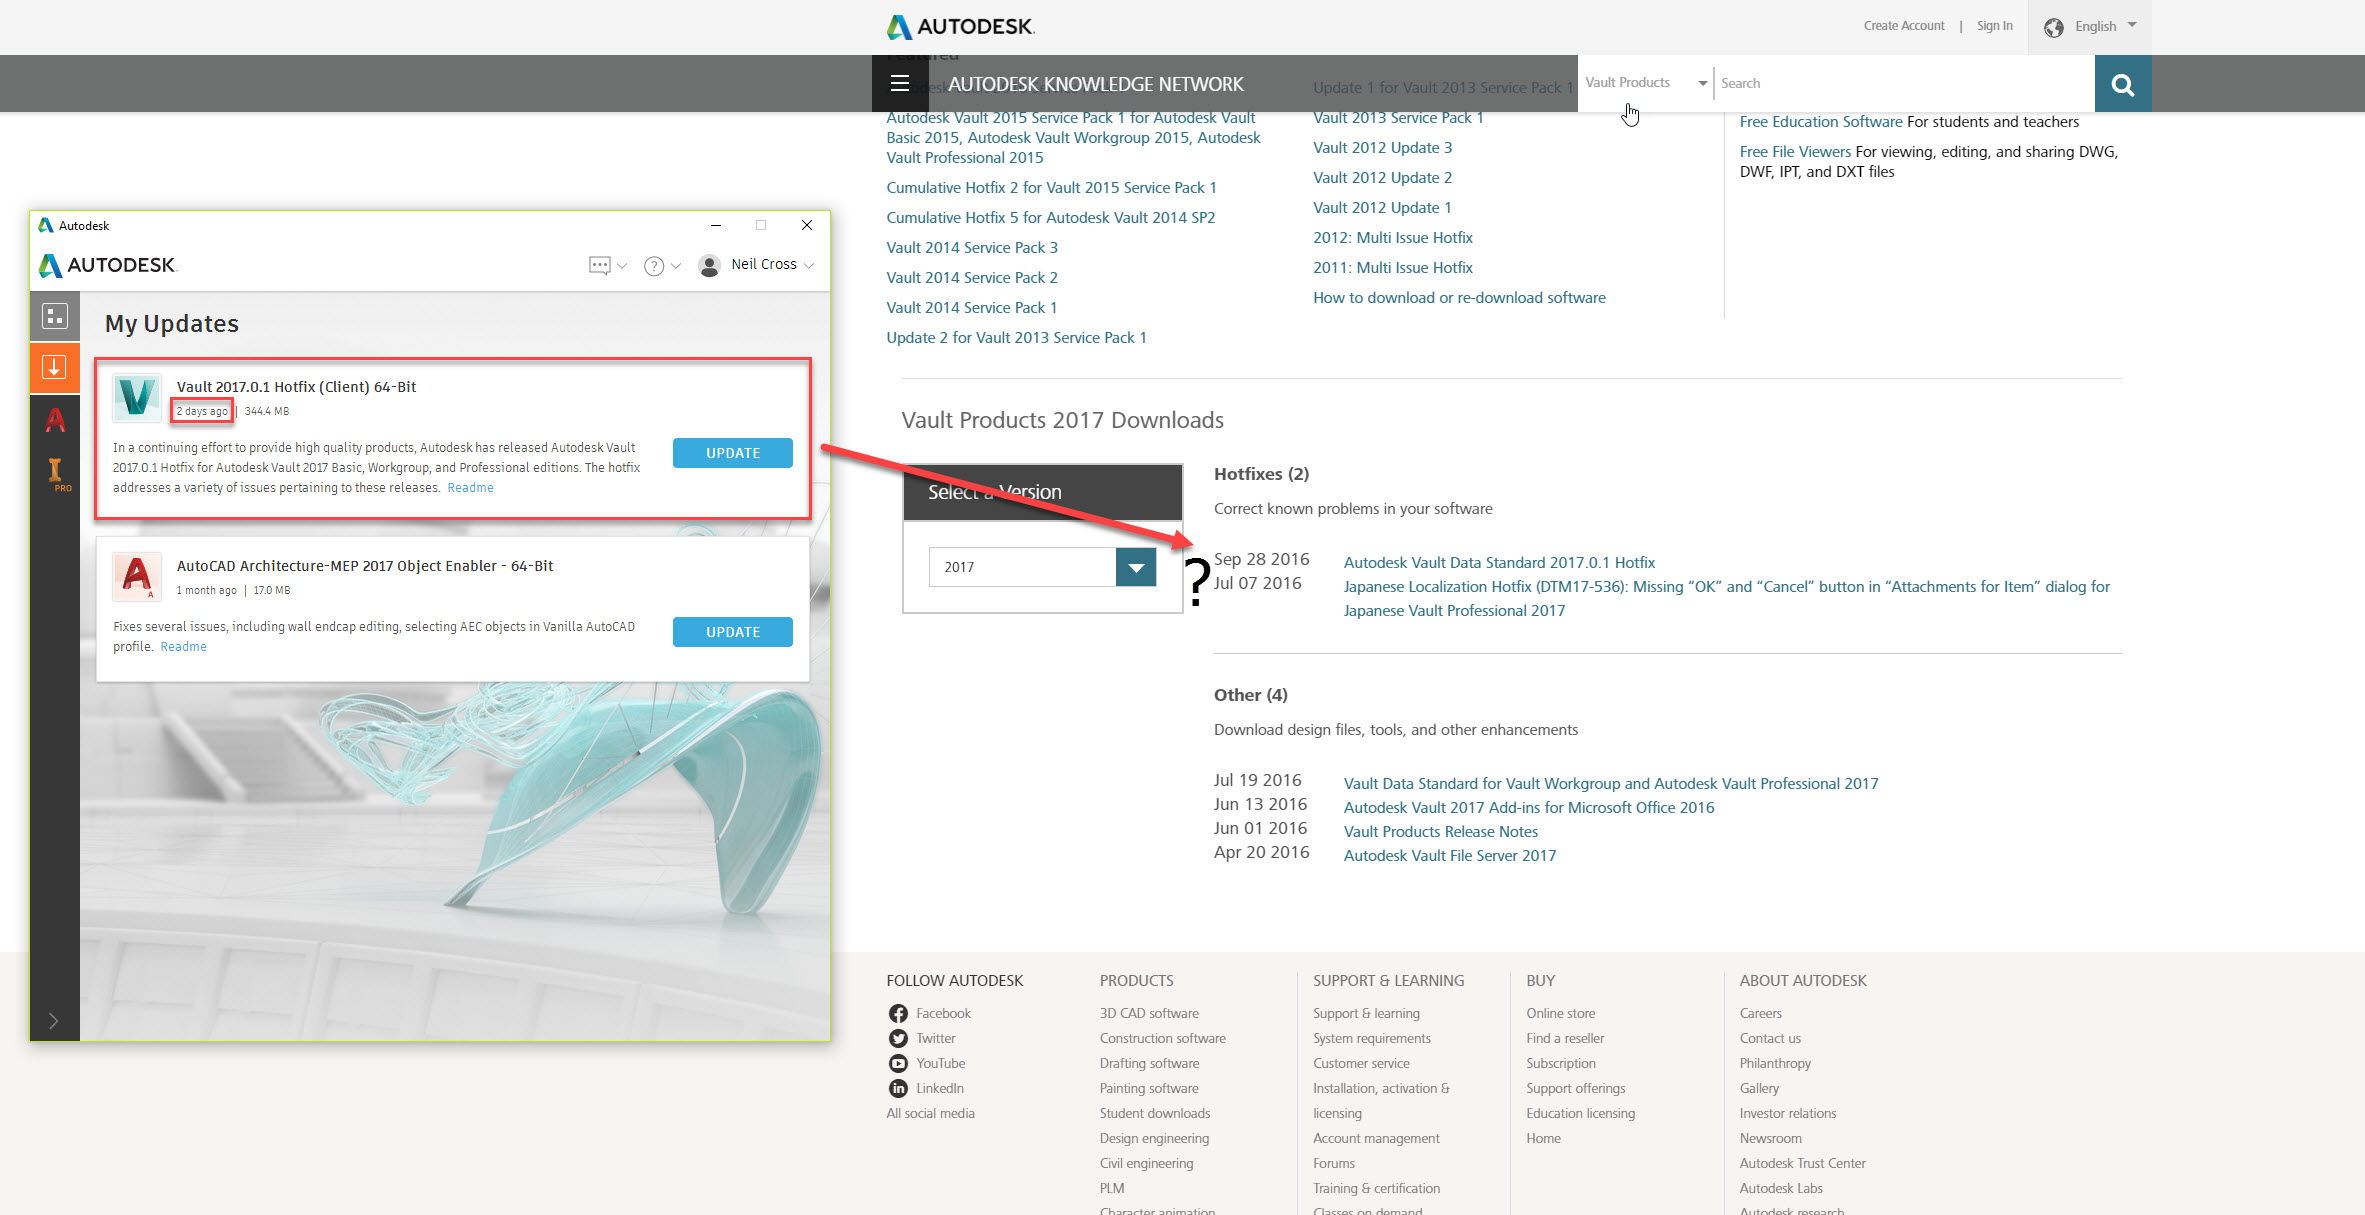Click the grid/dashboard icon in sidebar

[x=53, y=316]
